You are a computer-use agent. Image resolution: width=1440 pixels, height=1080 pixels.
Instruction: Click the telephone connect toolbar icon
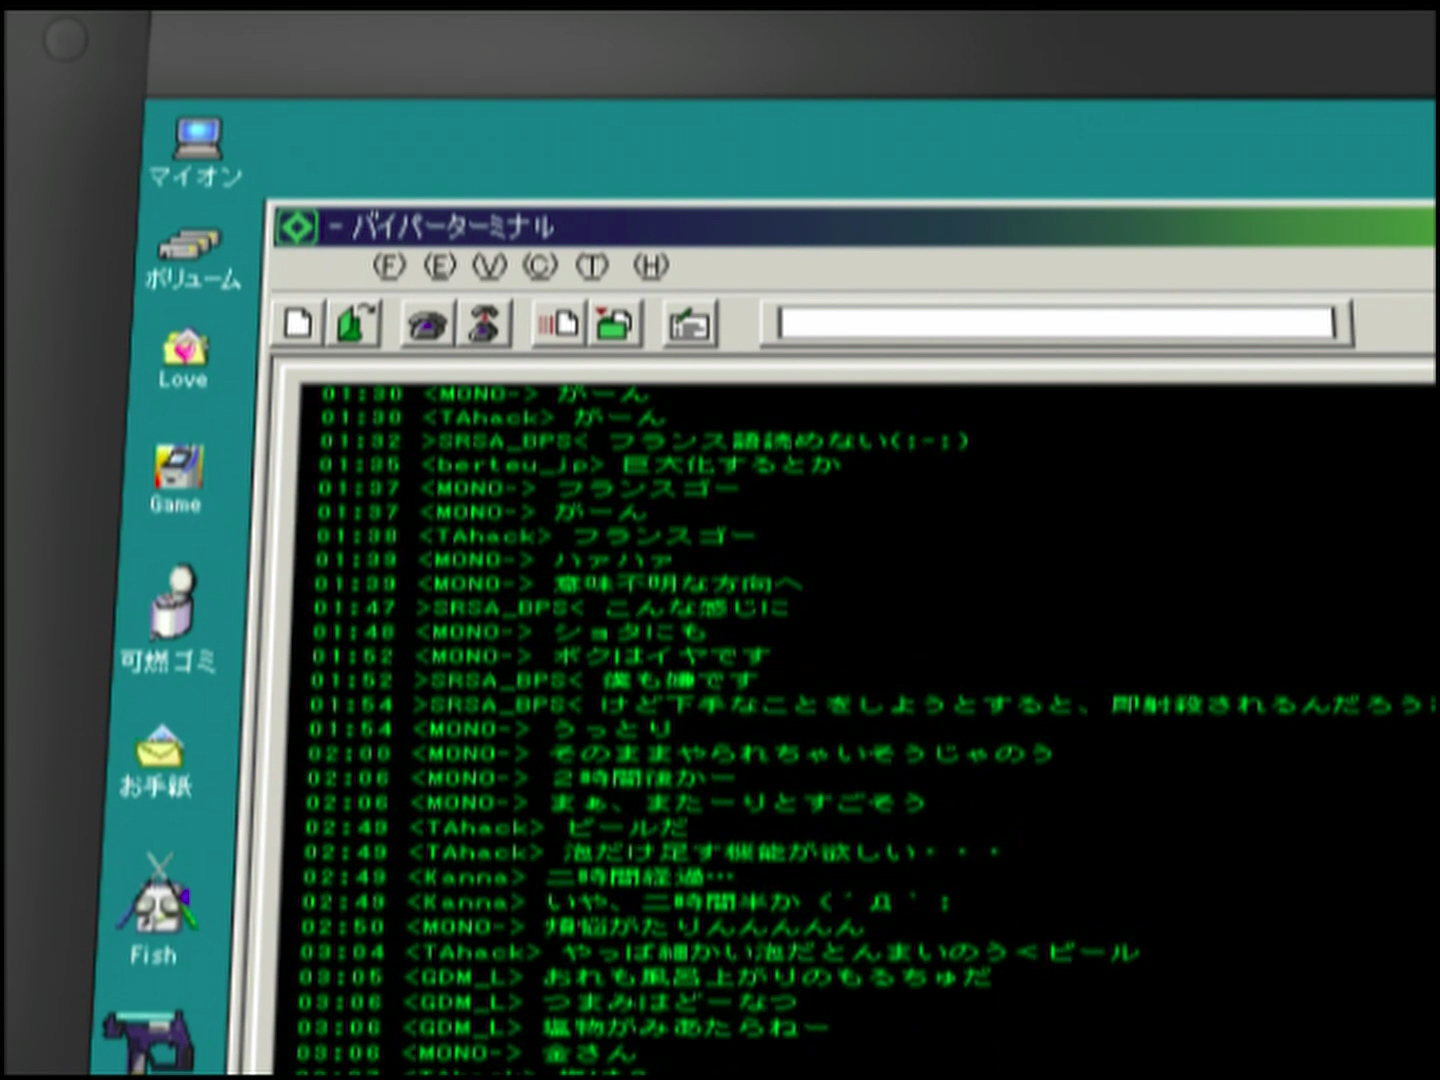click(427, 325)
